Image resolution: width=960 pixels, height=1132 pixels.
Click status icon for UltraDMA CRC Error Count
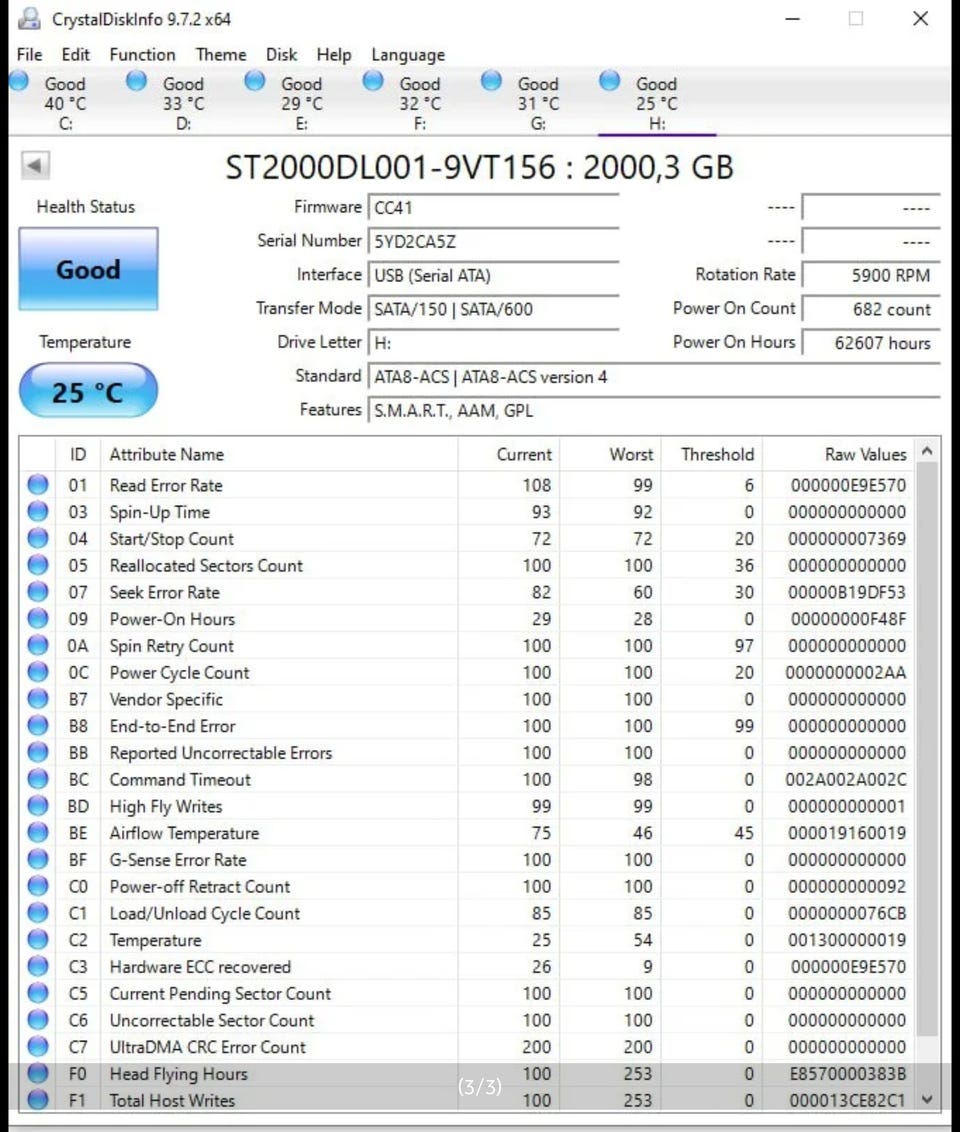pyautogui.click(x=38, y=1045)
